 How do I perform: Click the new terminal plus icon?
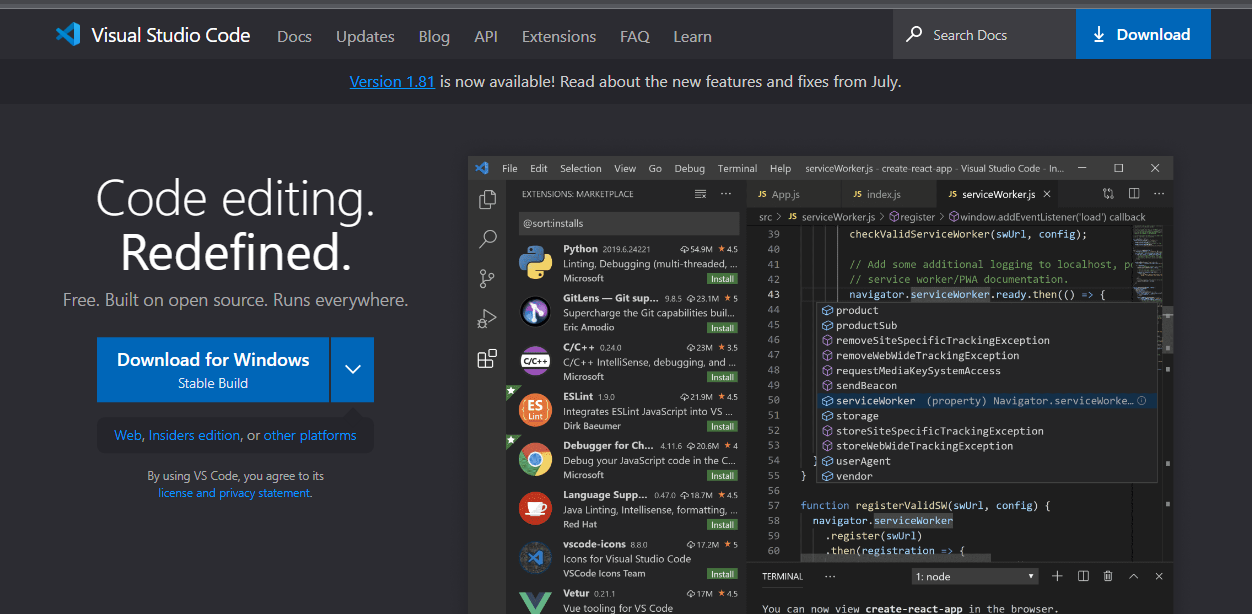pyautogui.click(x=1057, y=576)
